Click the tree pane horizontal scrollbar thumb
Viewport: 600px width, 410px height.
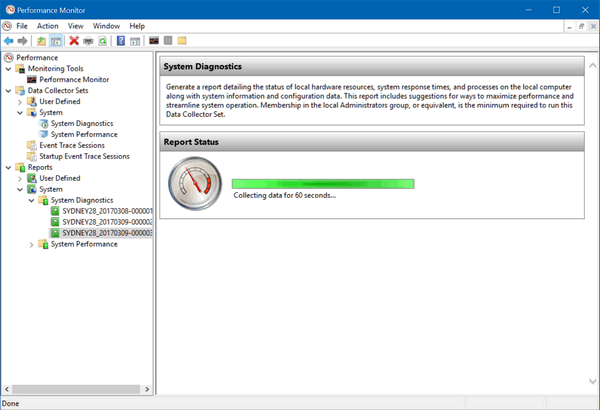(76, 389)
